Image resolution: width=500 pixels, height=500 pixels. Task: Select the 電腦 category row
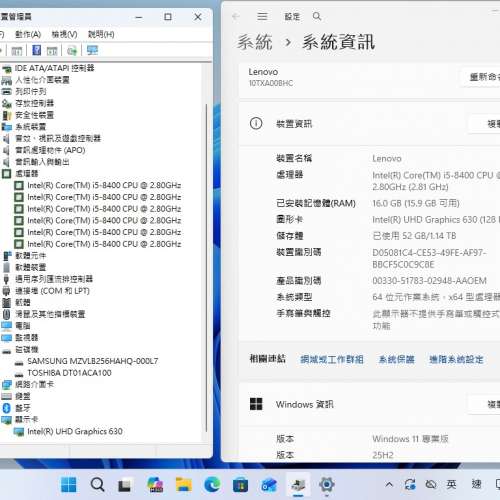(x=23, y=326)
